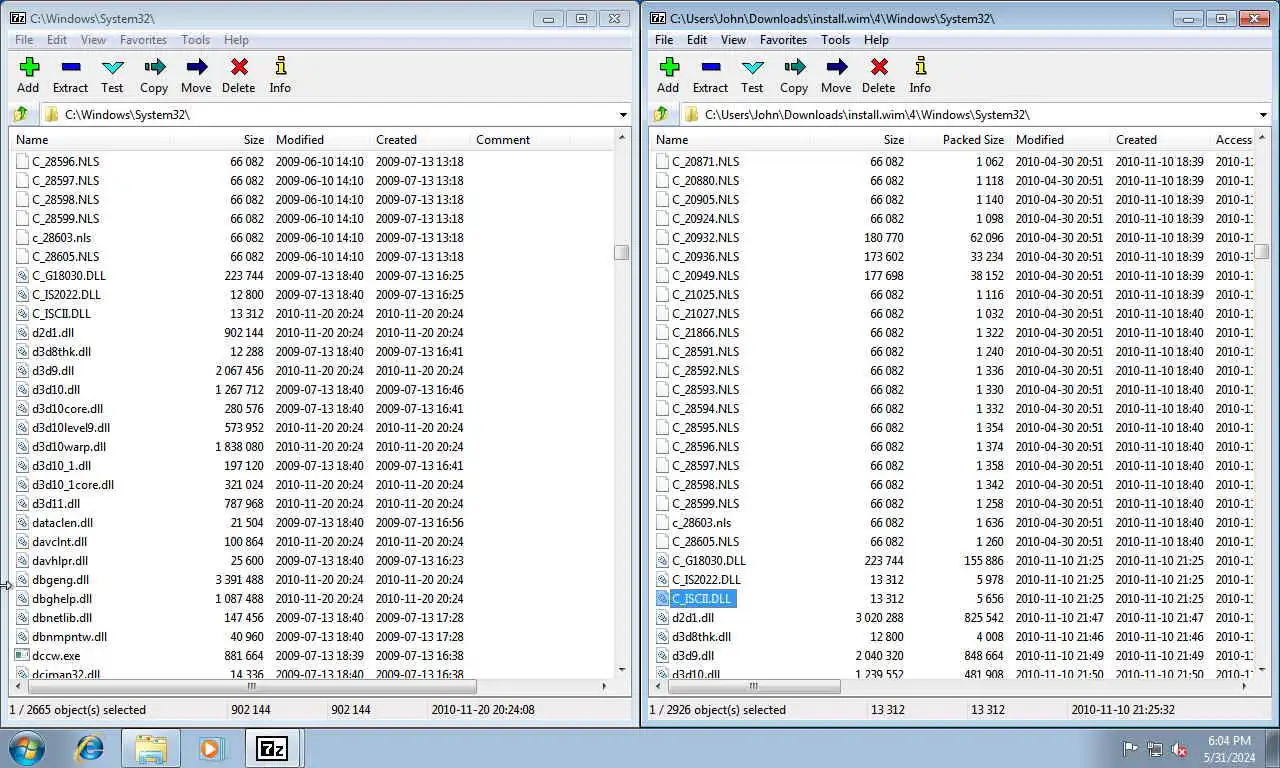The width and height of the screenshot is (1280, 768).
Task: Select d2d1.dll in left window
Action: pyautogui.click(x=53, y=332)
